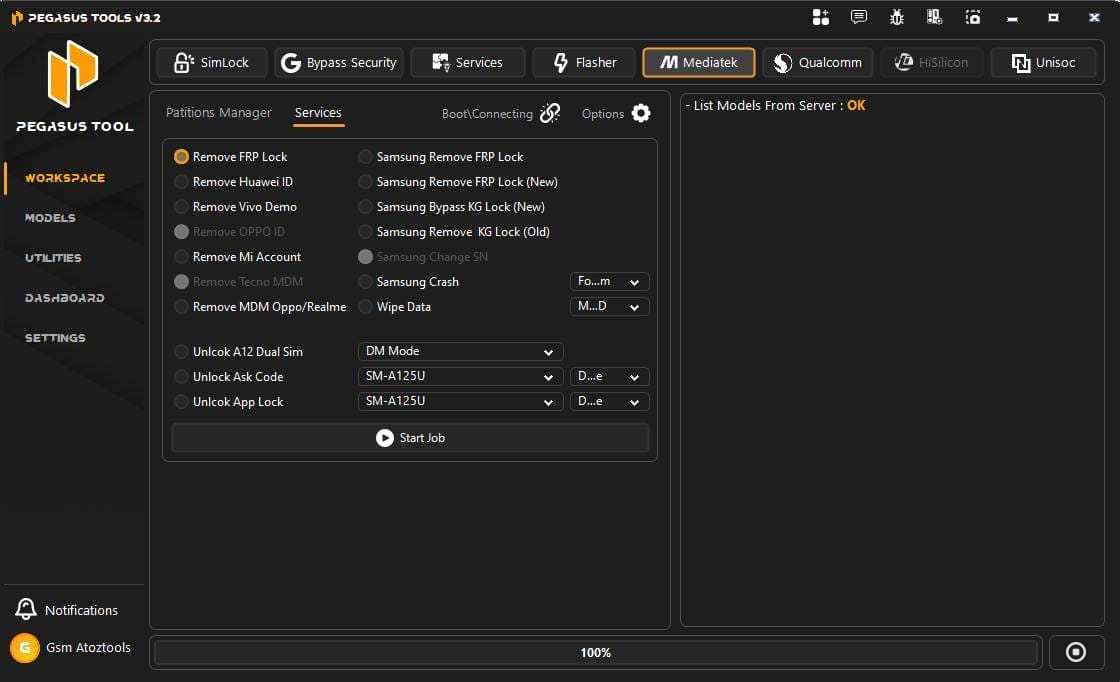The height and width of the screenshot is (682, 1120).
Task: Open the chat/feedback icon in title bar
Action: [858, 17]
